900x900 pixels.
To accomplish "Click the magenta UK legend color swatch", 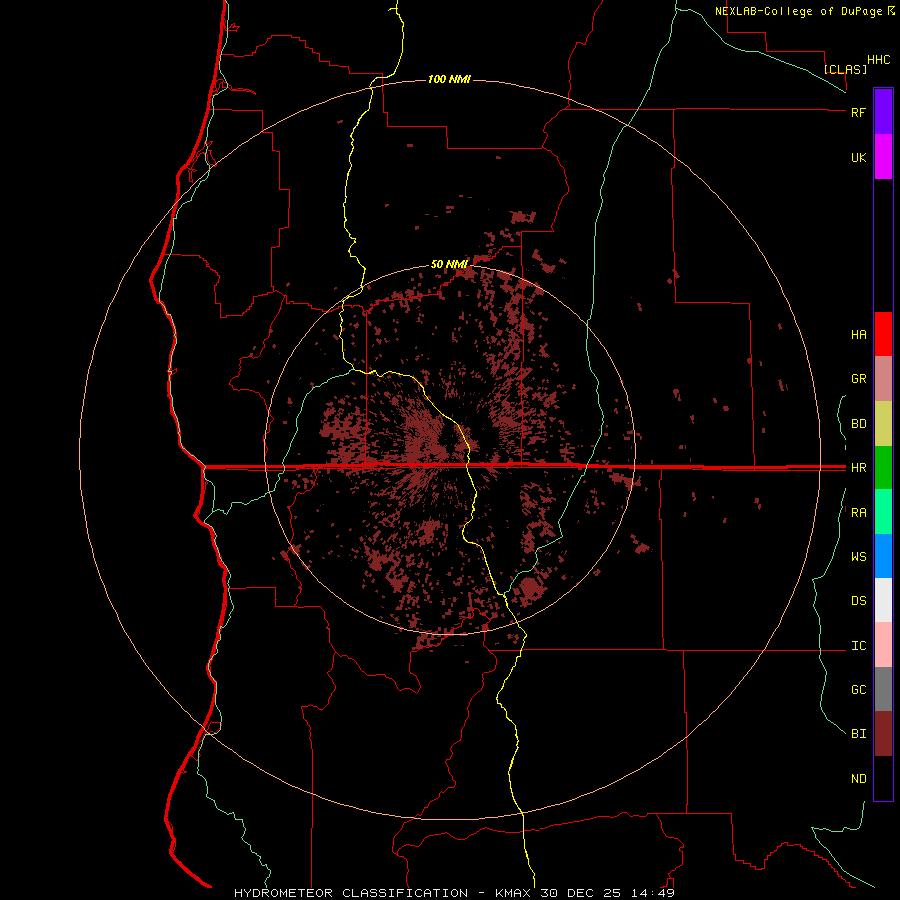I will 883,157.
